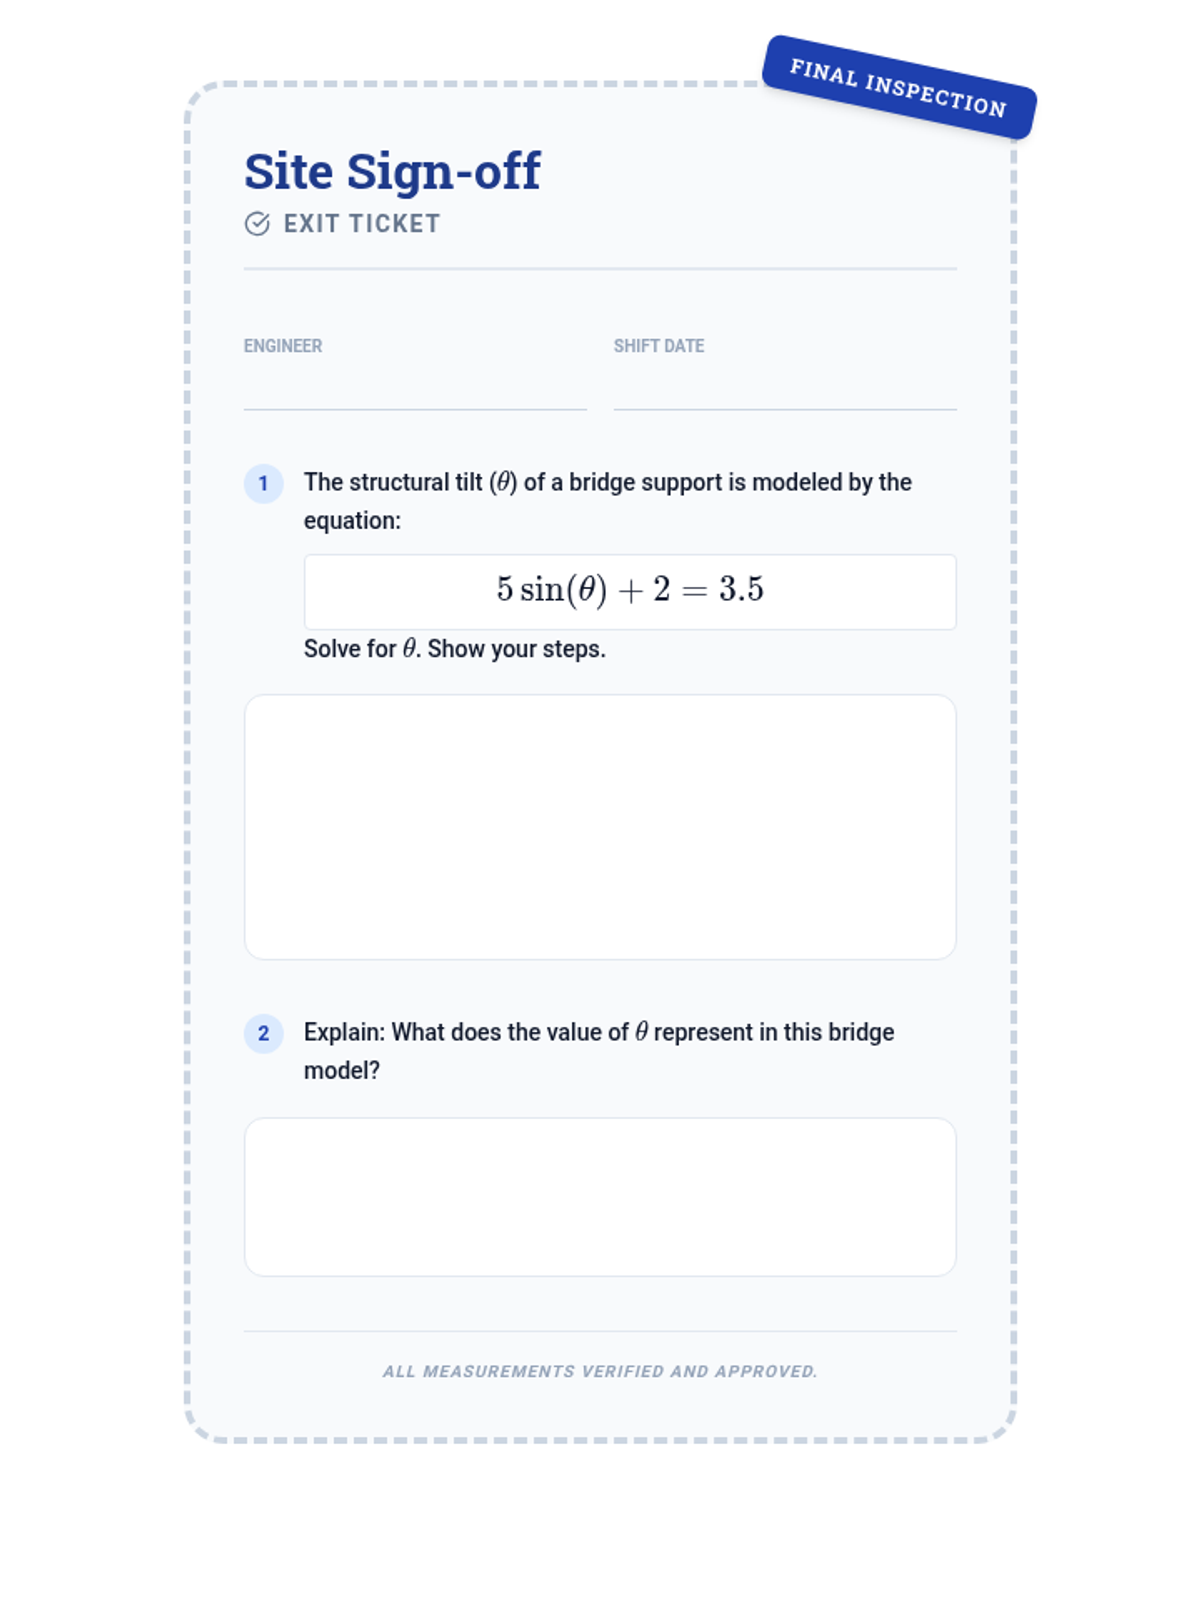Click the 'Solve for θ. Show your steps.' instruction

click(x=455, y=649)
